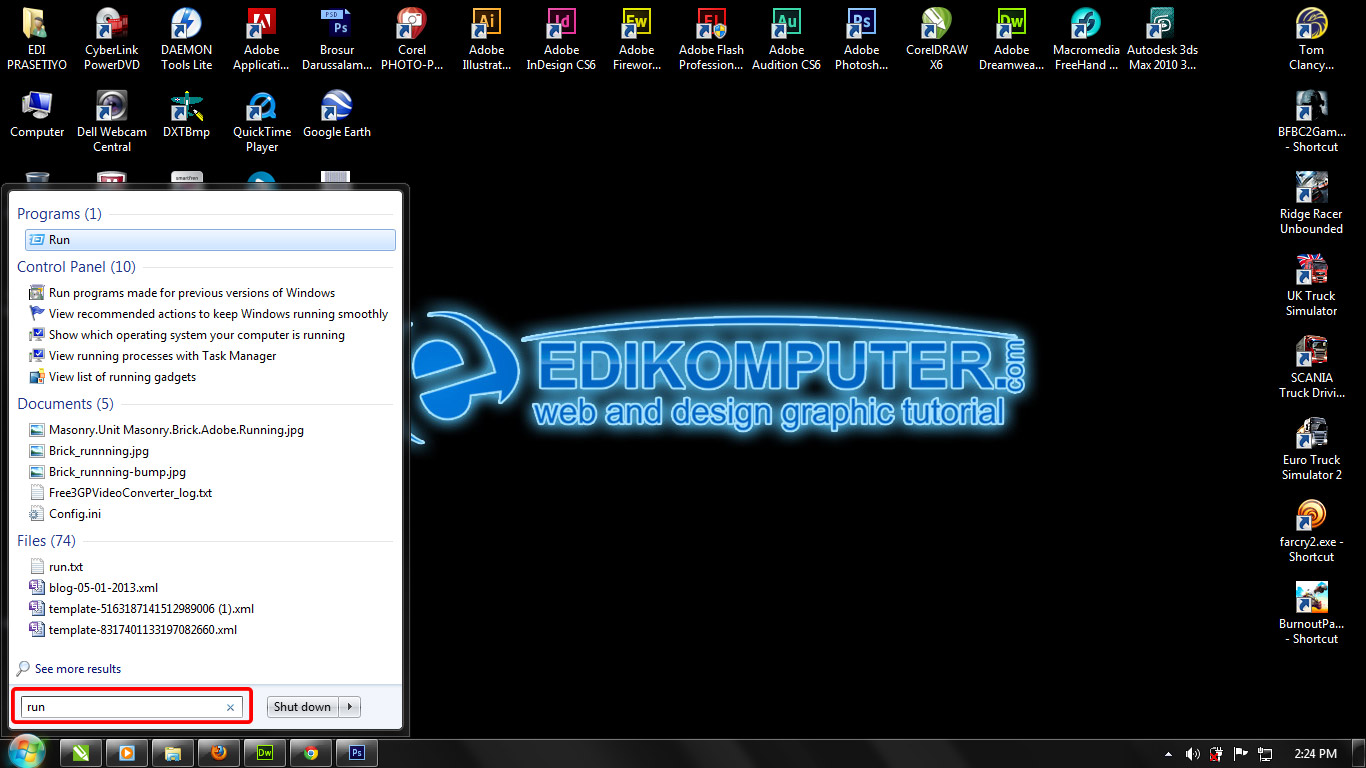Open the volume speaker tray icon
Viewport: 1366px width, 768px height.
click(x=1192, y=754)
